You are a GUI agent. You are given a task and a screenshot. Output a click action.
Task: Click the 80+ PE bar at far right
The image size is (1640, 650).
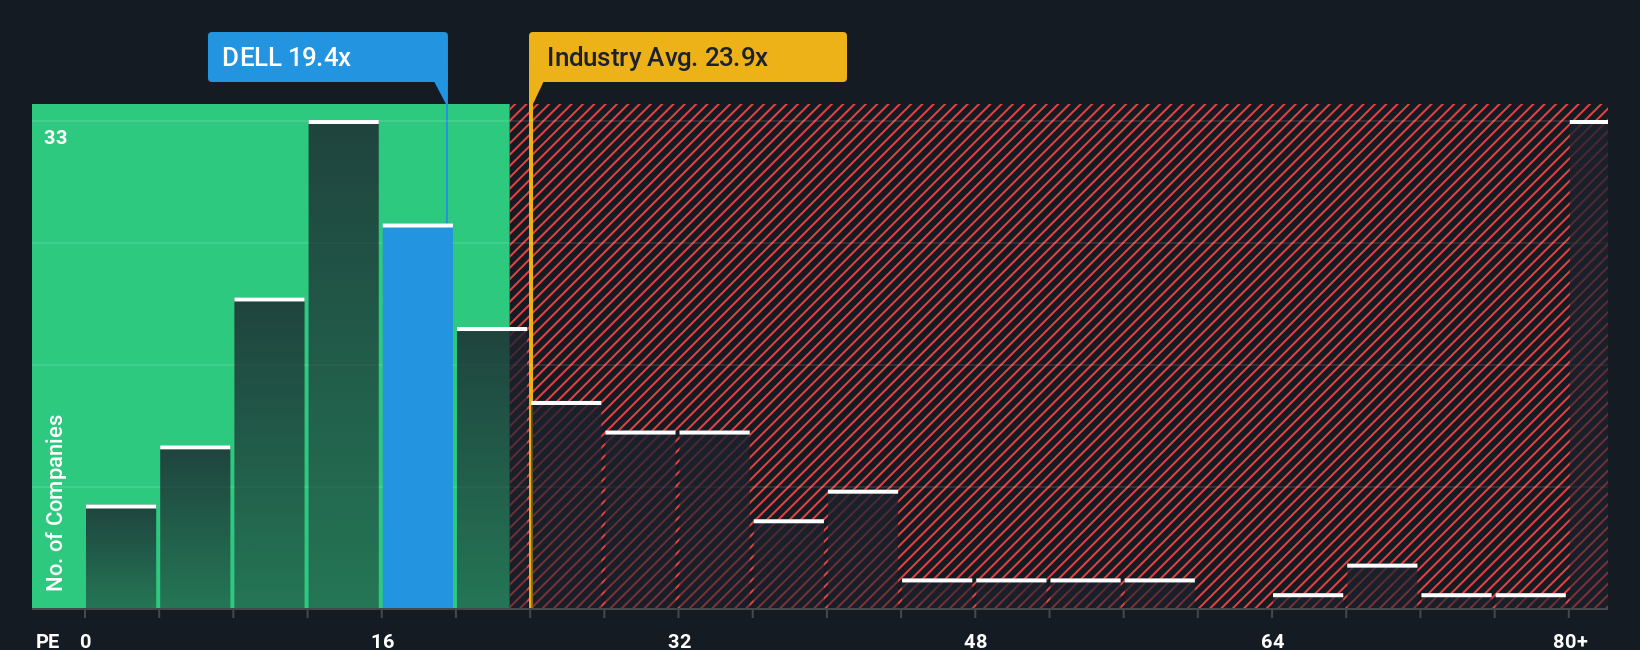point(1589,364)
